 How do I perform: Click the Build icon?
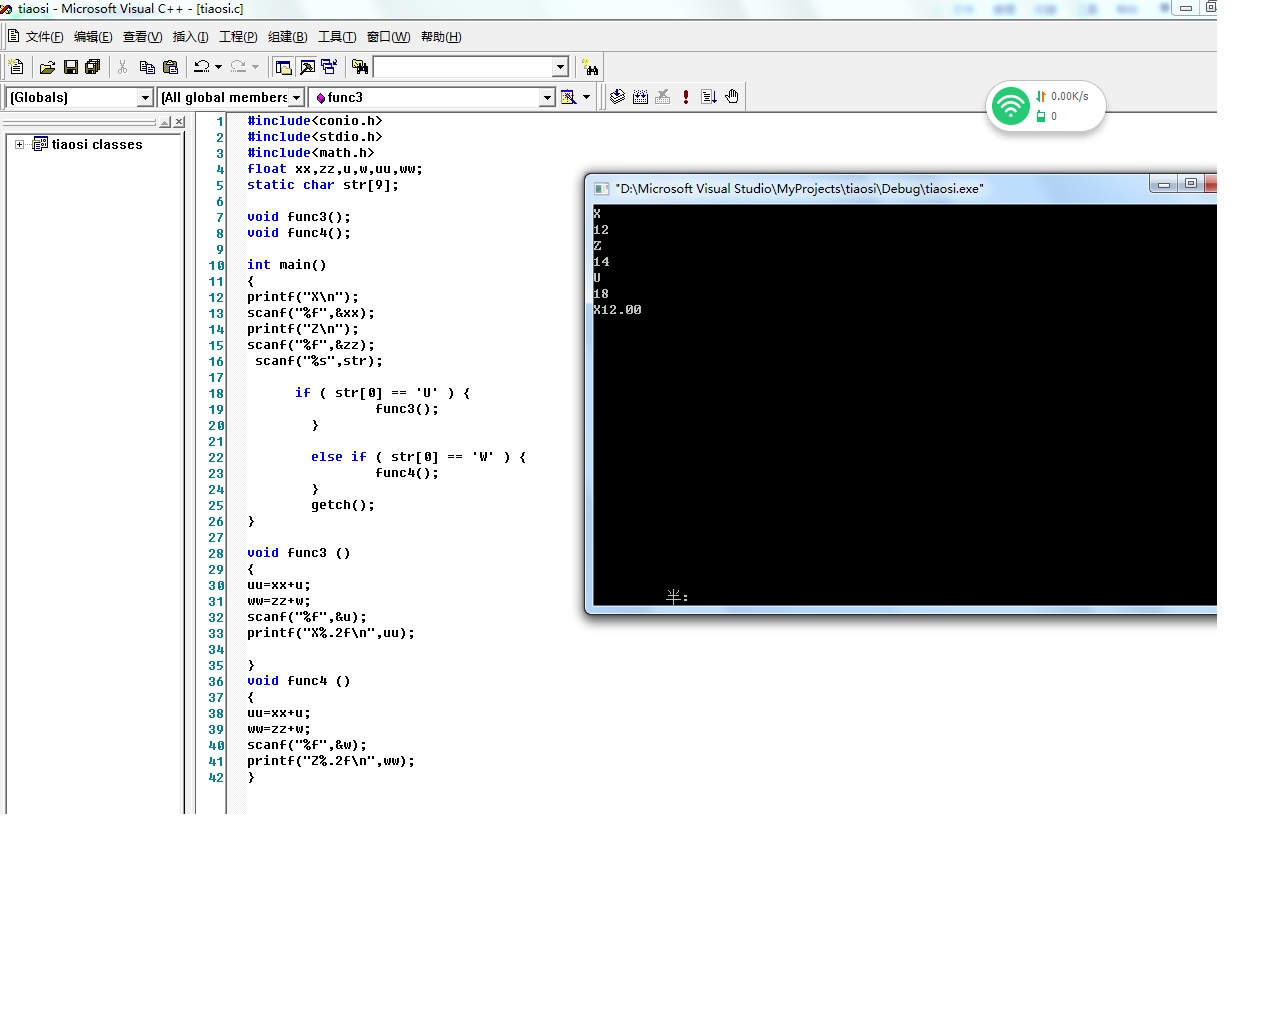640,97
